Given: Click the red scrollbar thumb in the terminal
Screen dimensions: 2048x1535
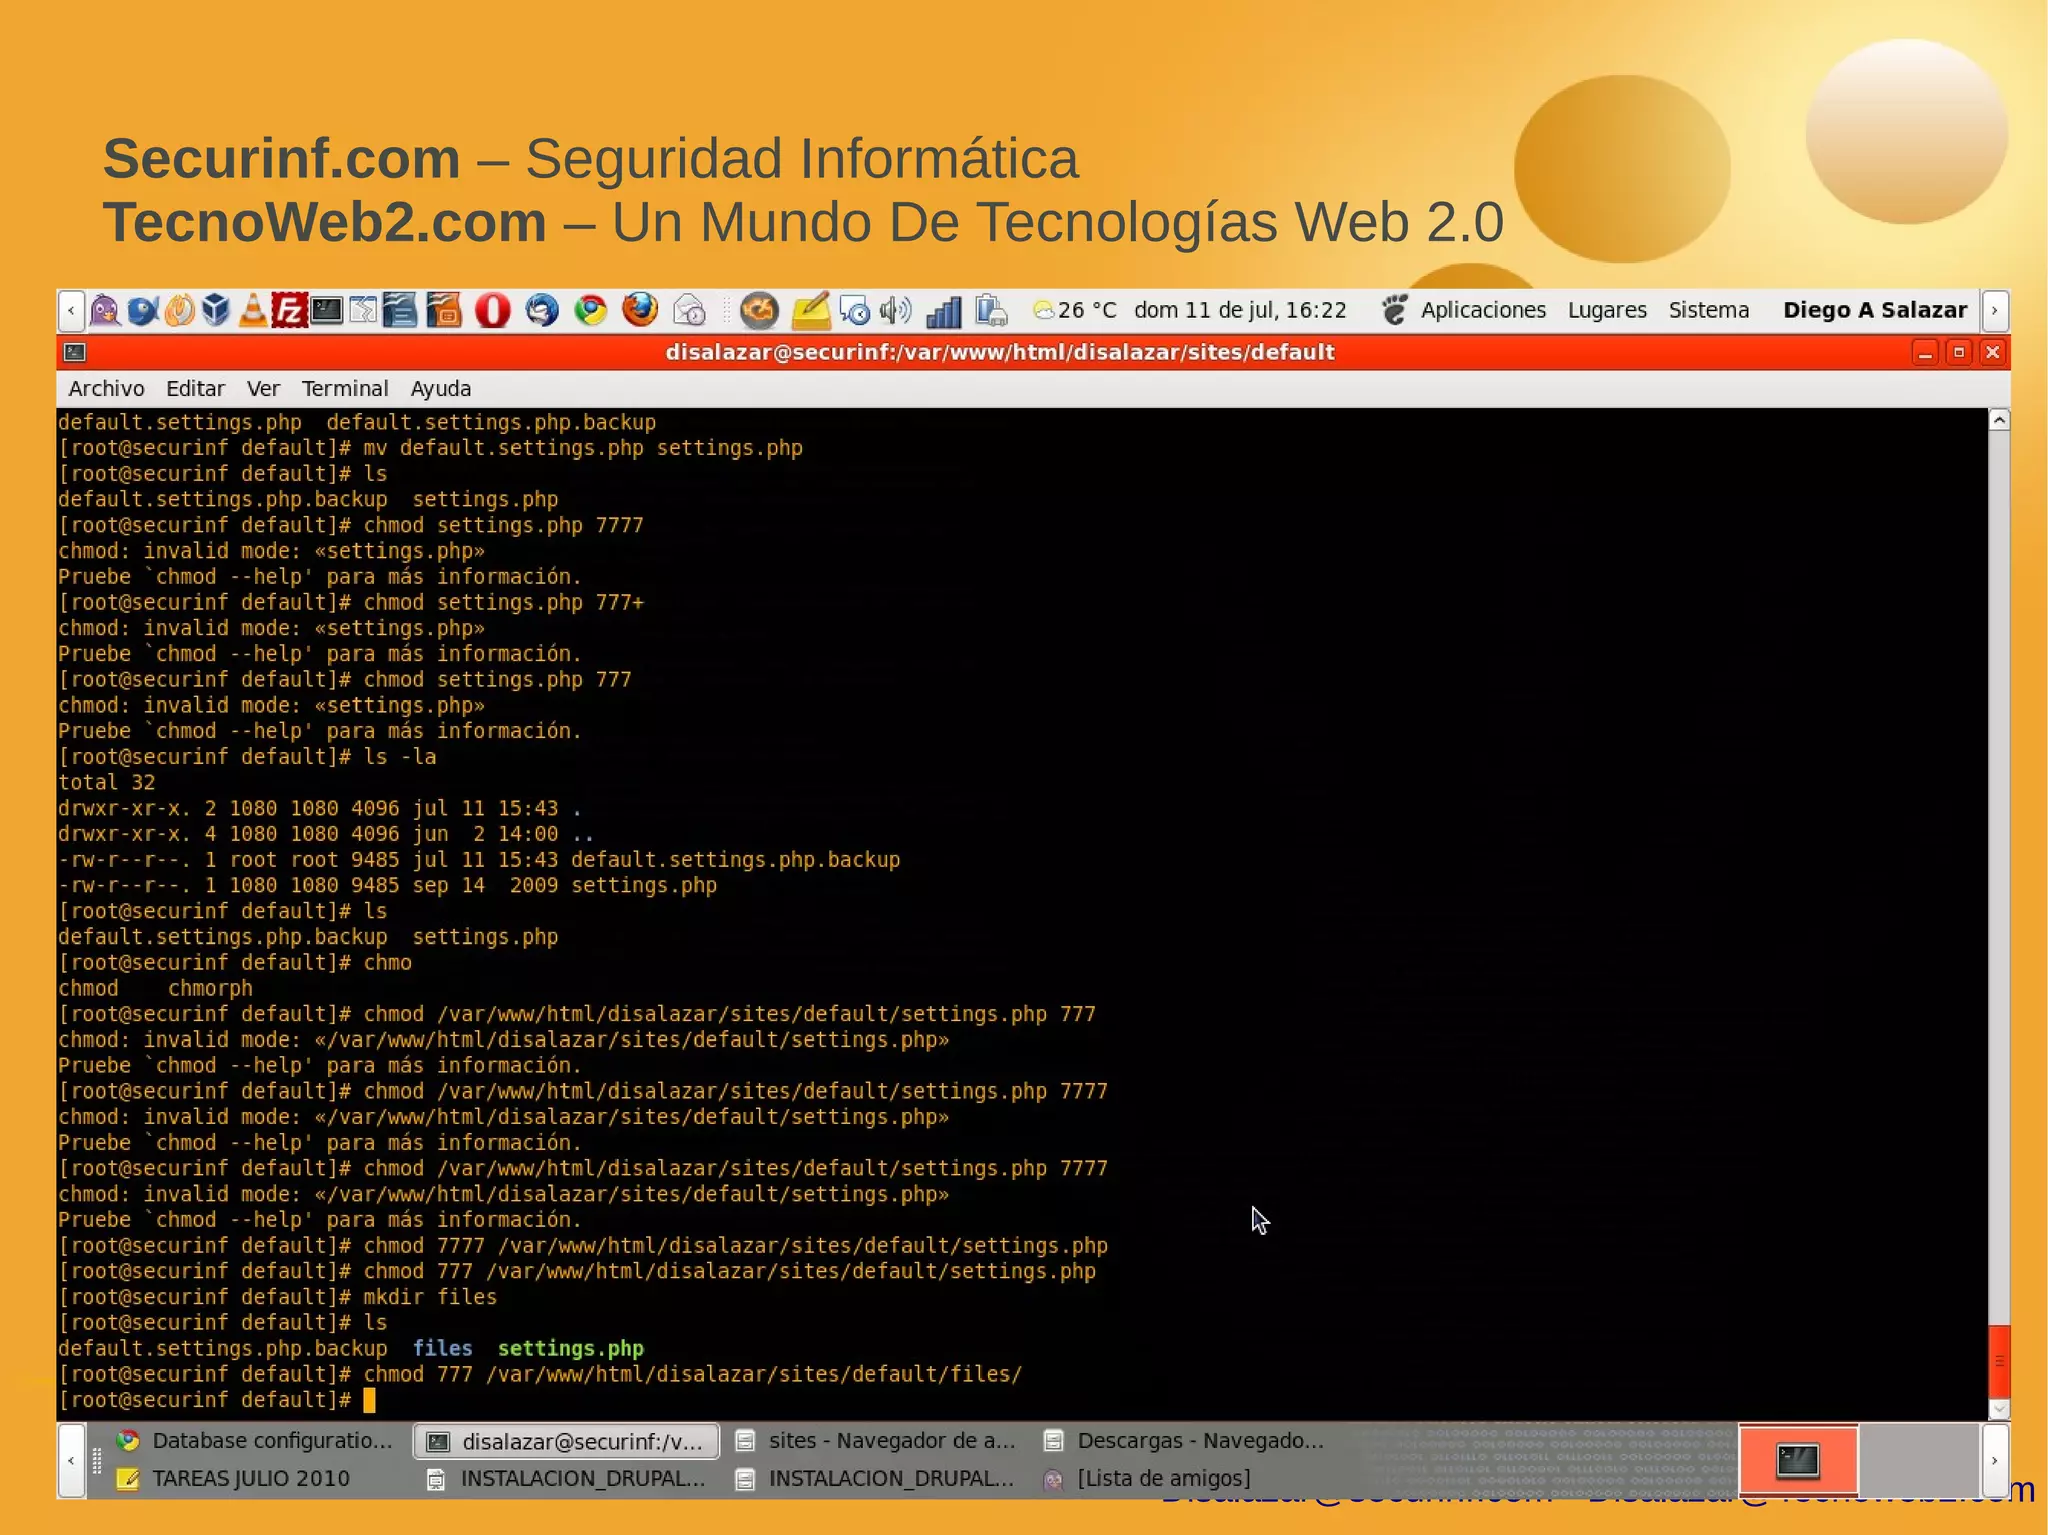Looking at the screenshot, I should (x=1999, y=1360).
